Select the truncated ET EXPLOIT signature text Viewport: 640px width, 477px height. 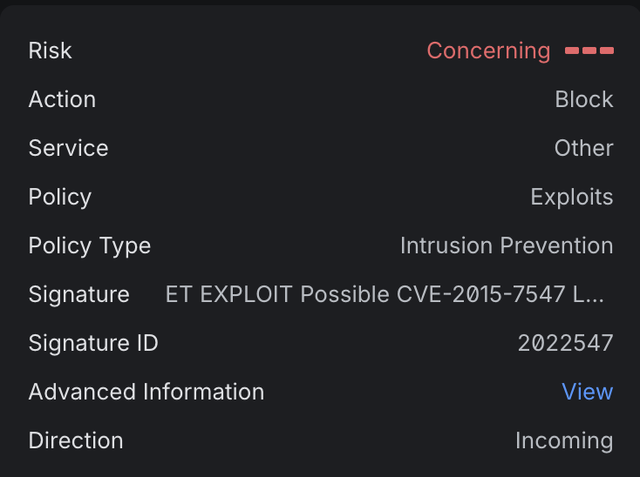tap(384, 294)
